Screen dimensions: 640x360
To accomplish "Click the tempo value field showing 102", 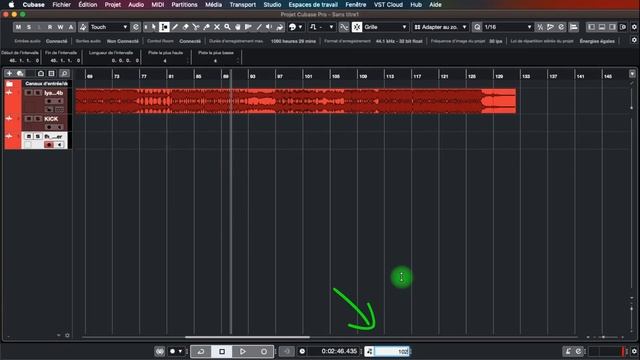I will click(x=392, y=351).
